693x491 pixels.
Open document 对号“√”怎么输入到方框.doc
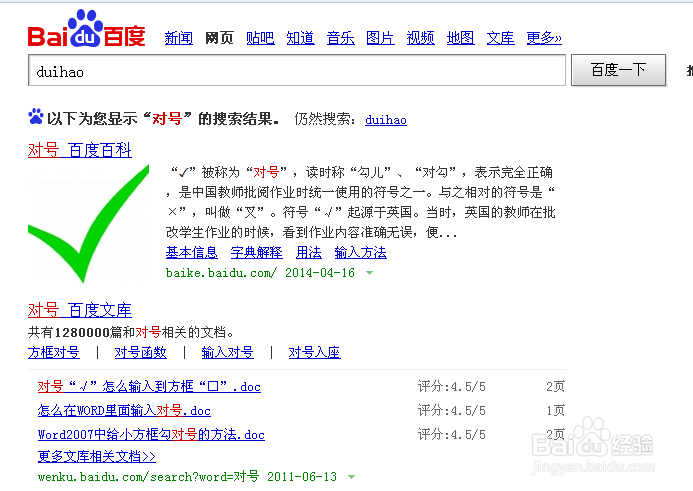[149, 387]
